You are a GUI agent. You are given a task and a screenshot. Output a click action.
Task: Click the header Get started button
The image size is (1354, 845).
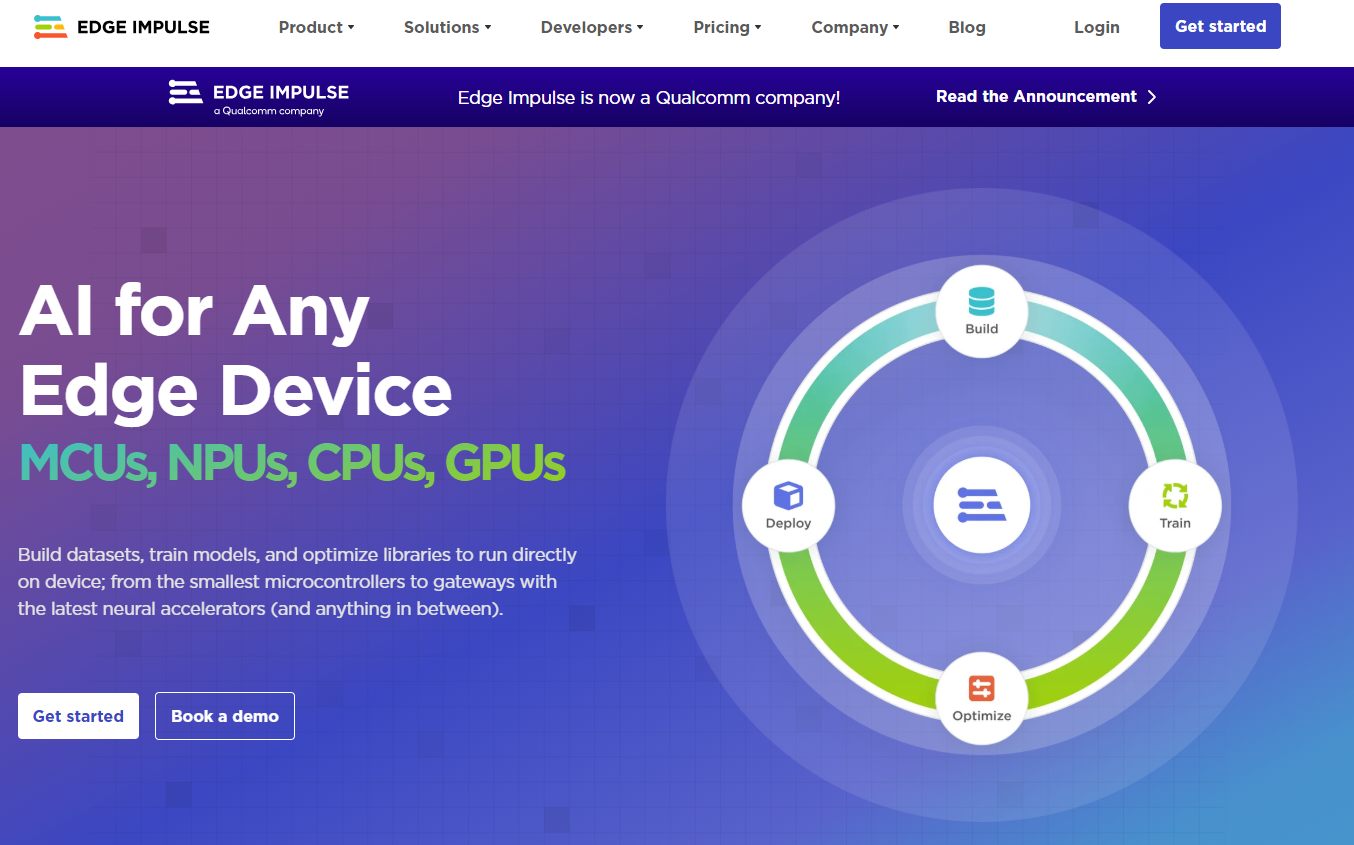[x=1220, y=26]
